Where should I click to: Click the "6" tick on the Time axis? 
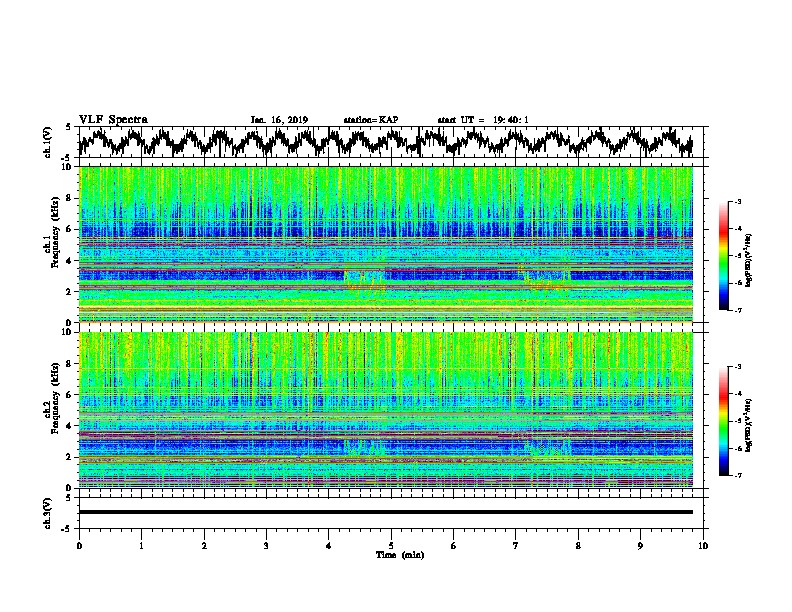454,546
